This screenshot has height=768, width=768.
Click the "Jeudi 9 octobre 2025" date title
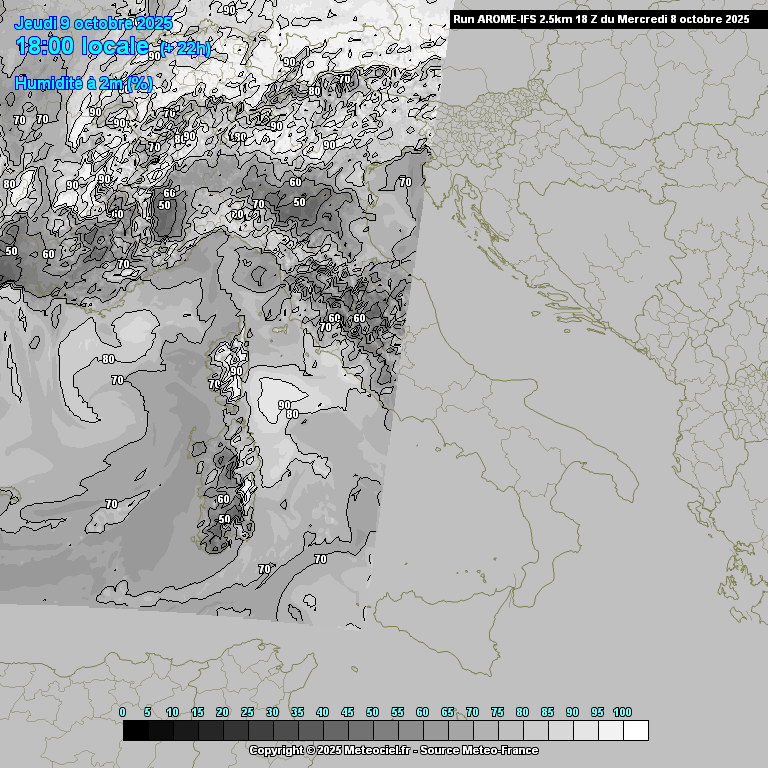tap(93, 23)
